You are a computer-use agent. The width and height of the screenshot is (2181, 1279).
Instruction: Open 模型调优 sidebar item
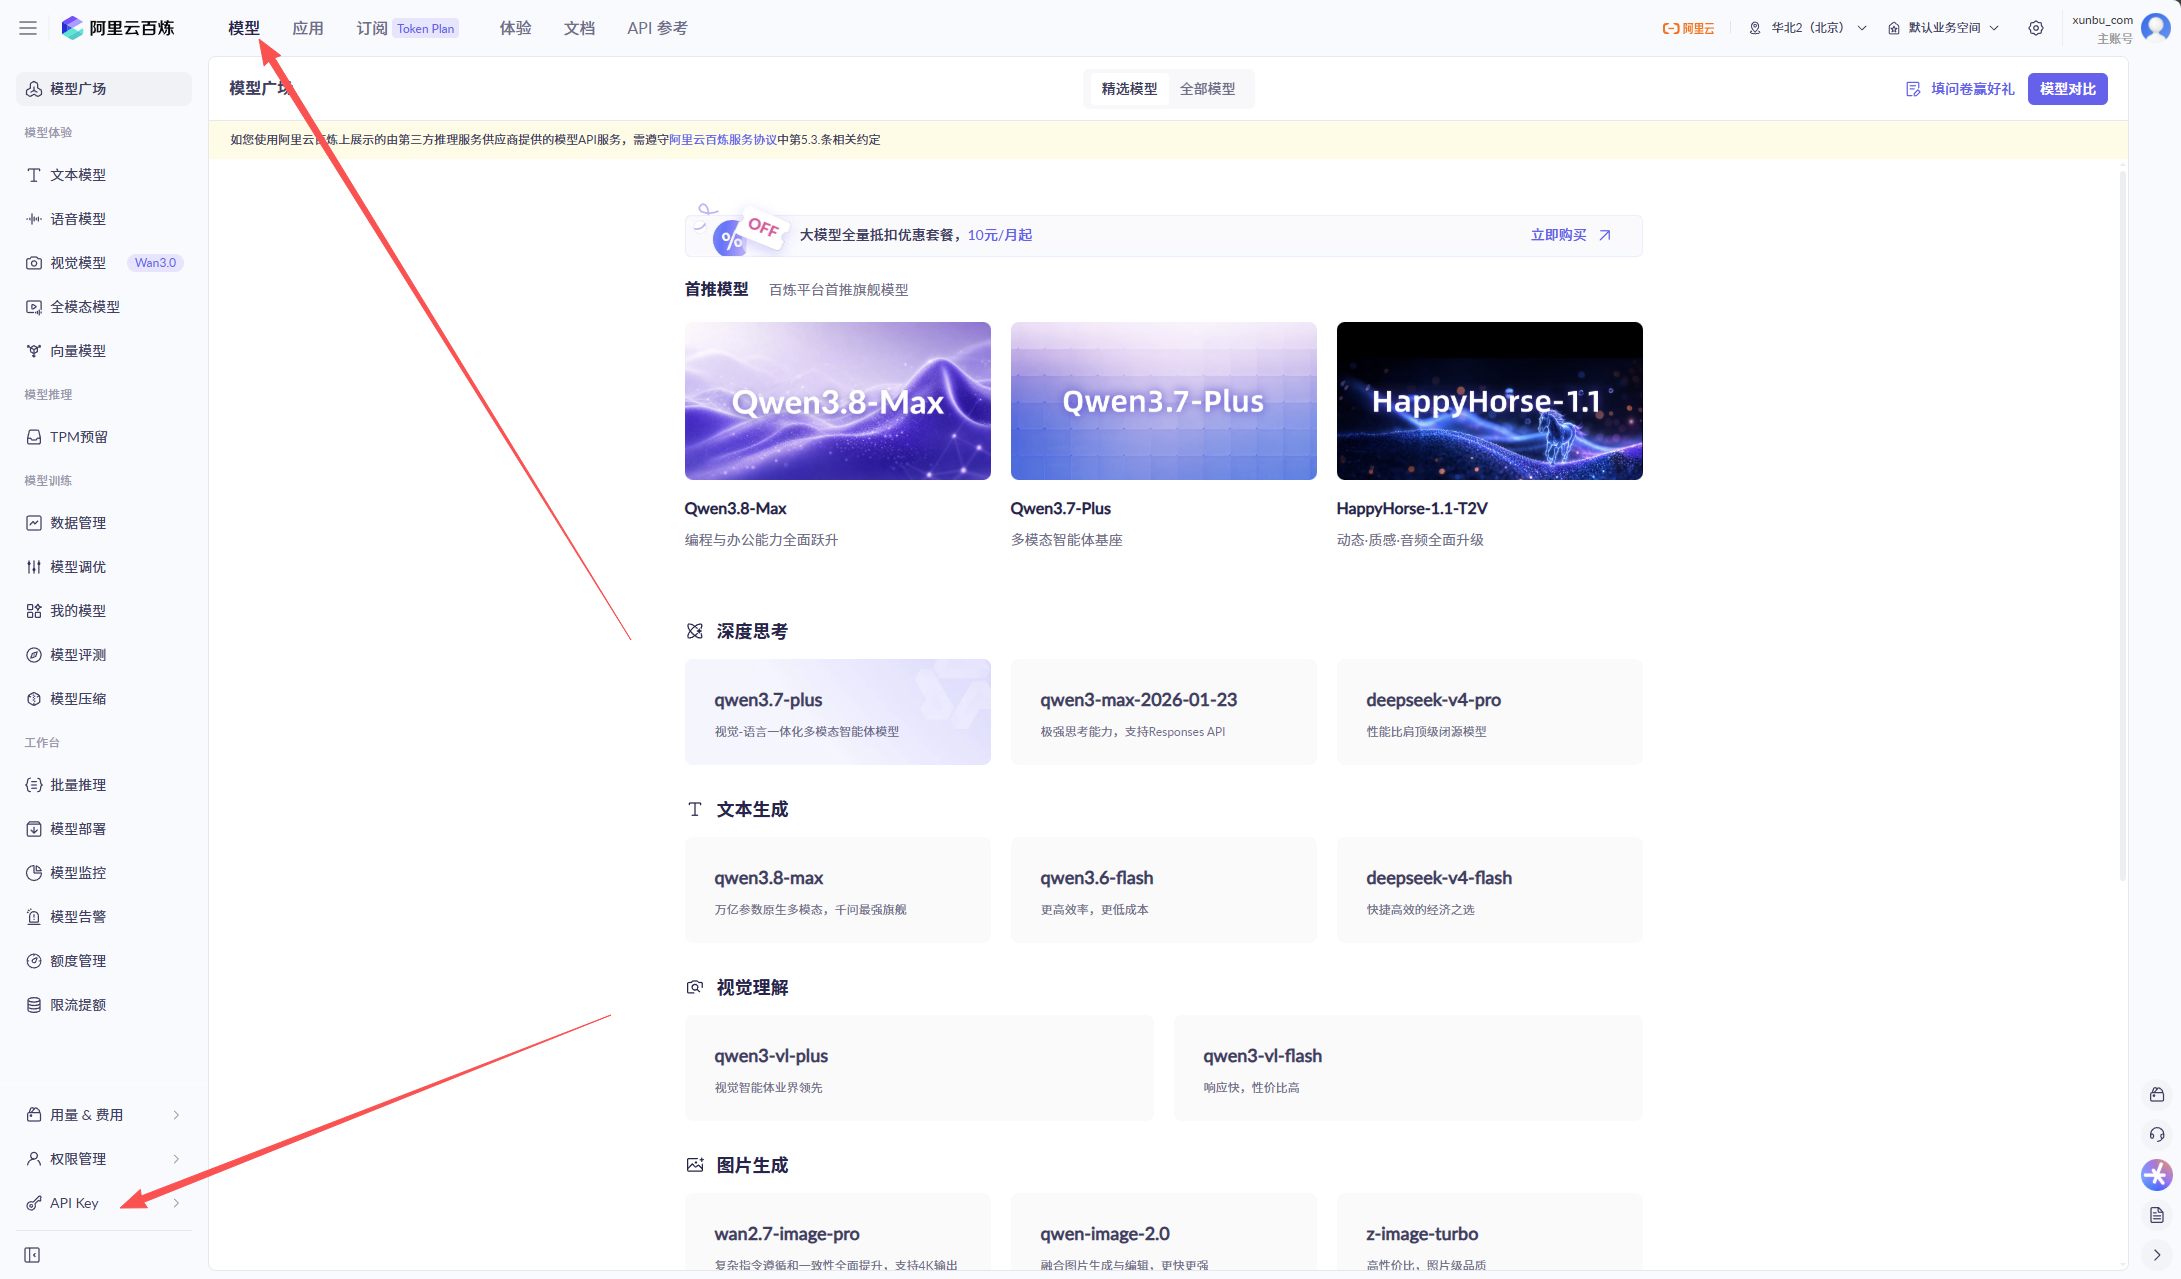[104, 567]
